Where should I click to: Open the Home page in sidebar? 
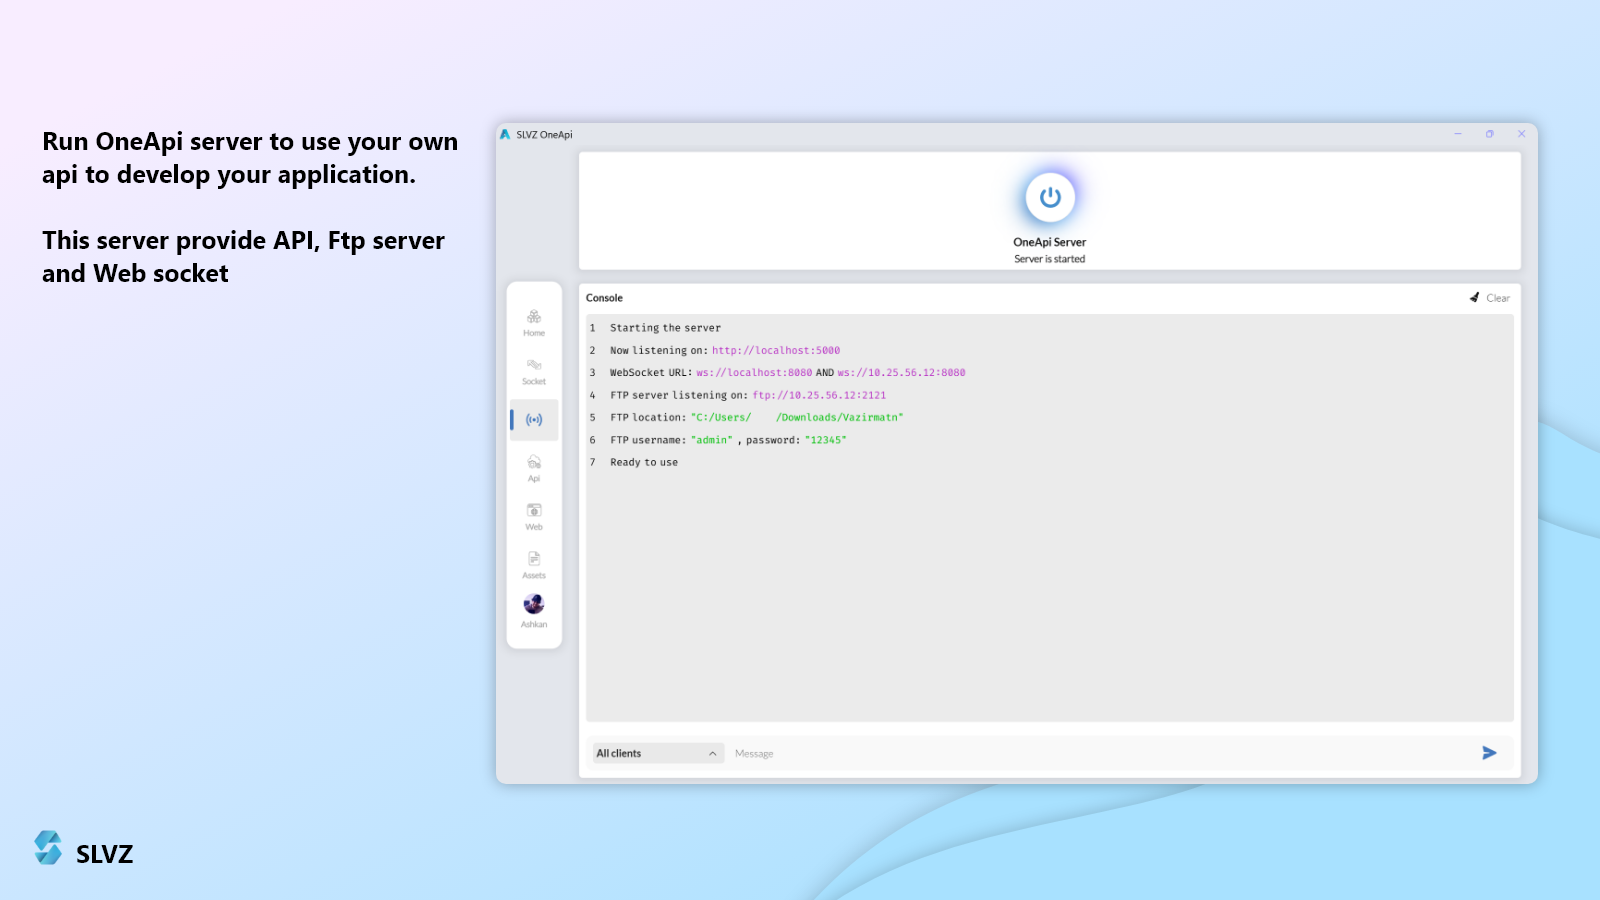(x=534, y=322)
